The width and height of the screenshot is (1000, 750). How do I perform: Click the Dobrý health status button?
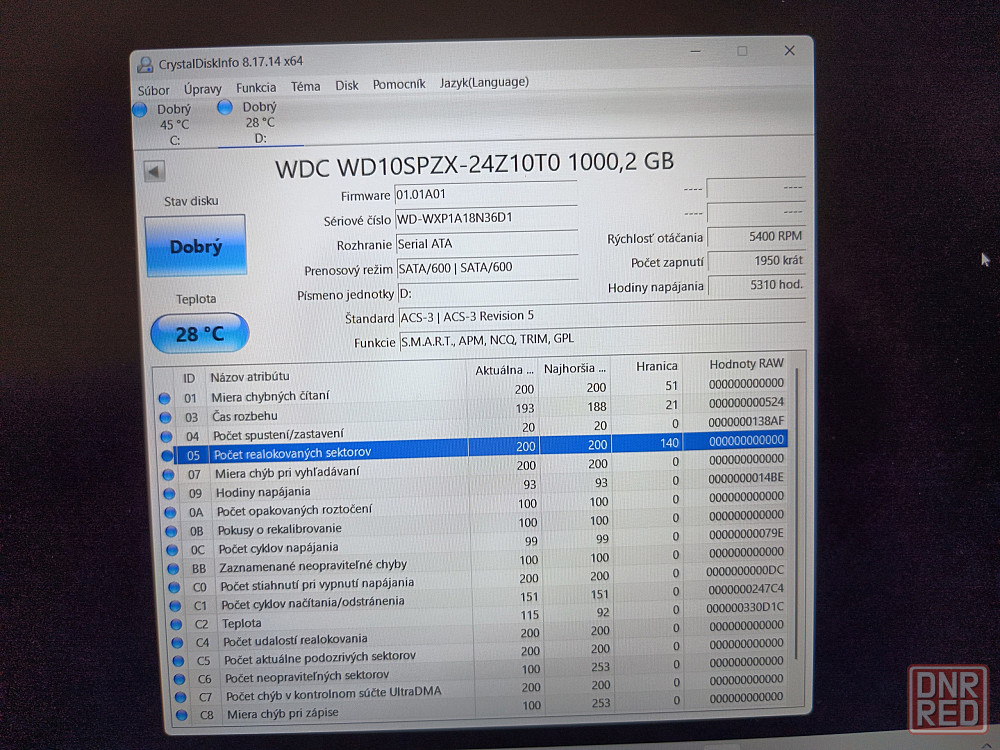(196, 246)
